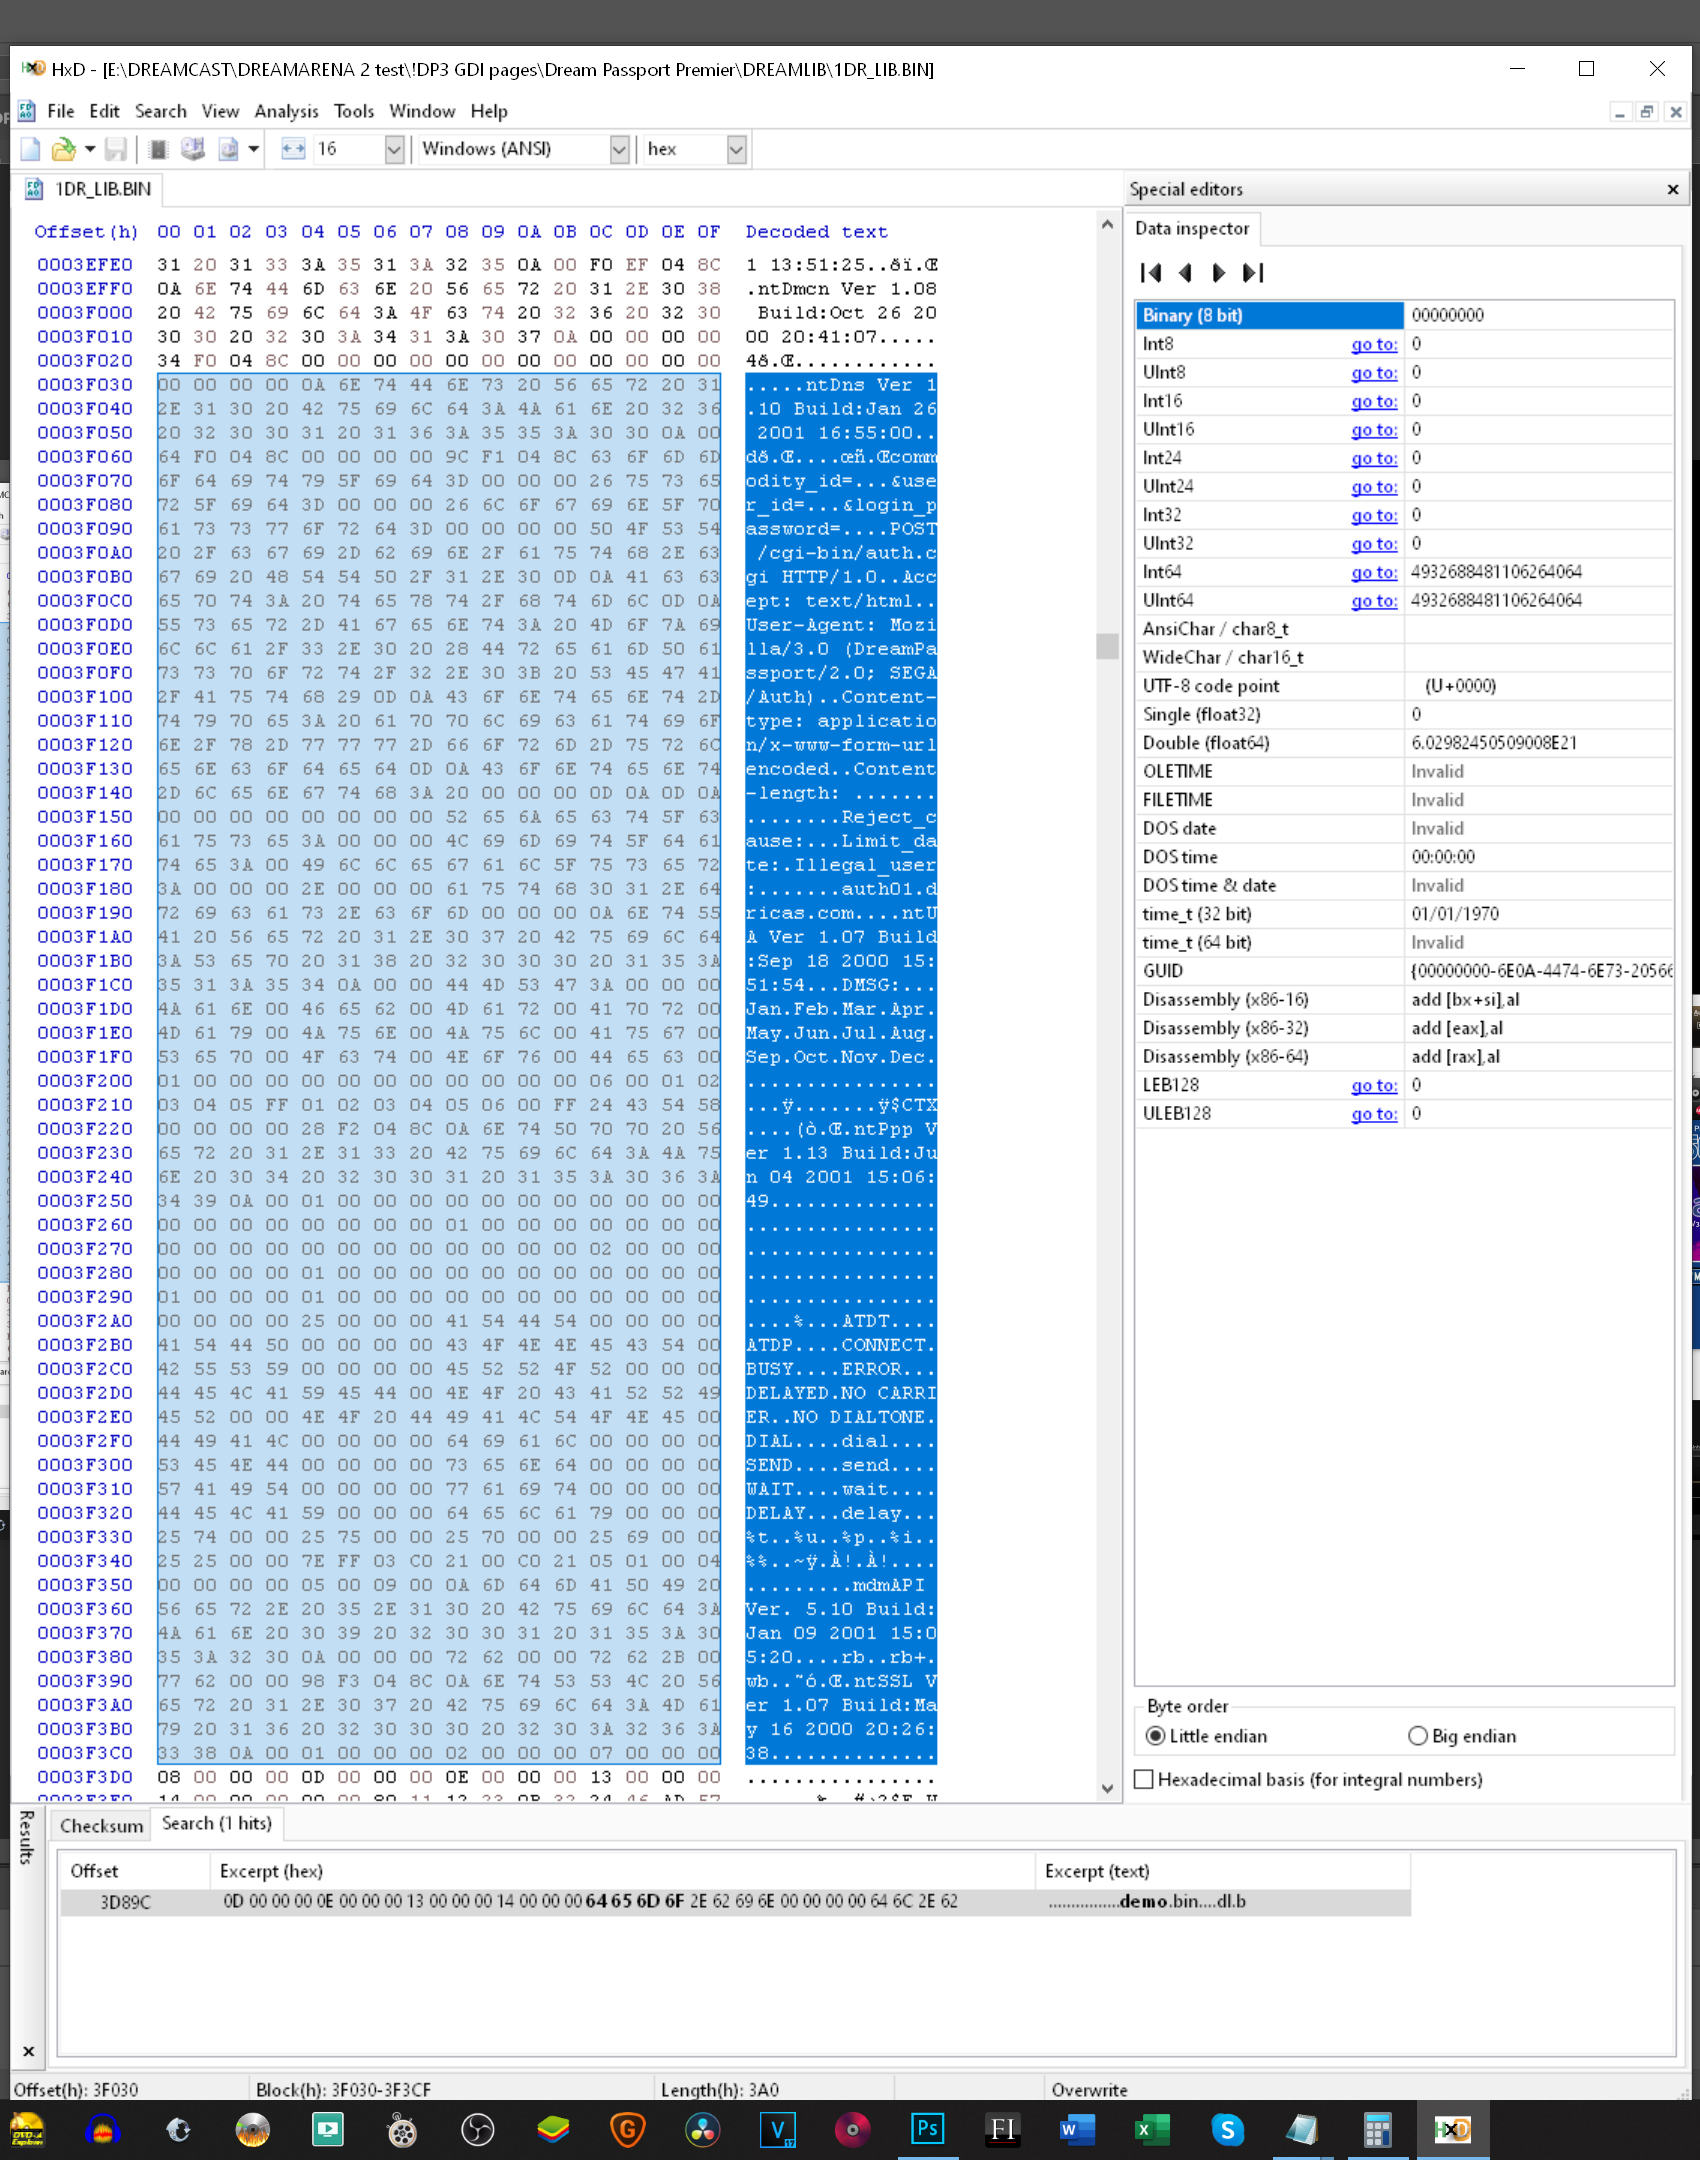This screenshot has width=1700, height=2160.
Task: Open DaVinci Resolve from the taskbar
Action: click(703, 2130)
